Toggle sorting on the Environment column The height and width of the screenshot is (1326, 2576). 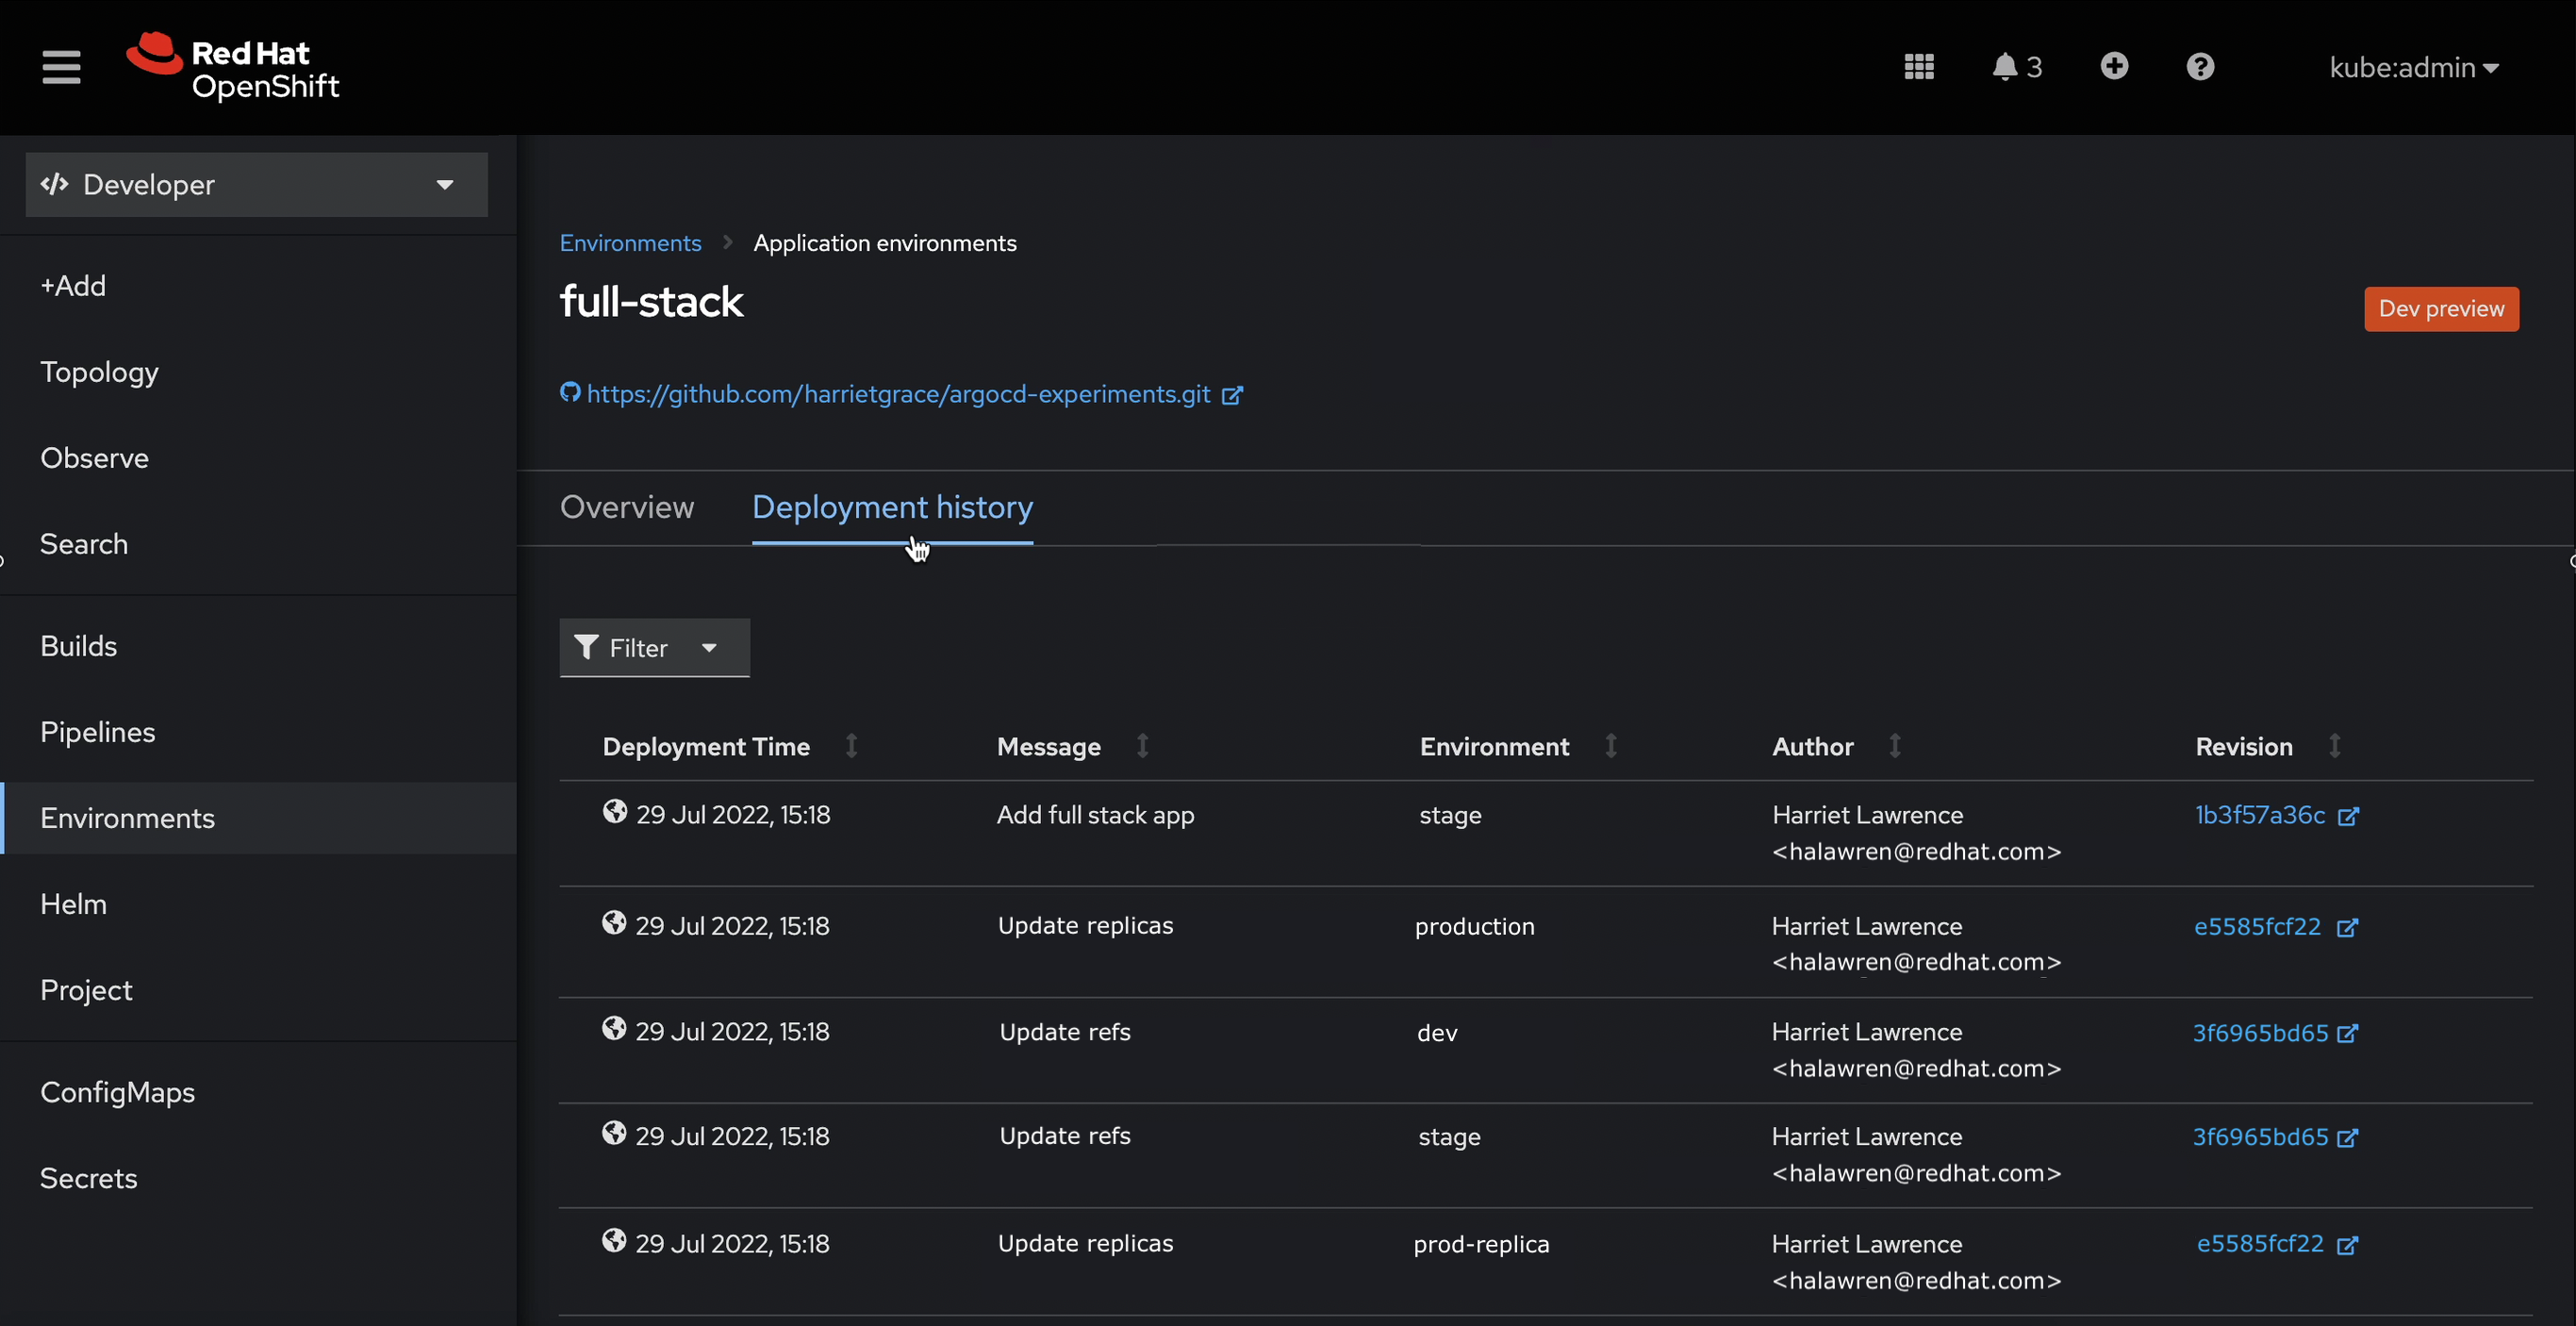point(1609,745)
